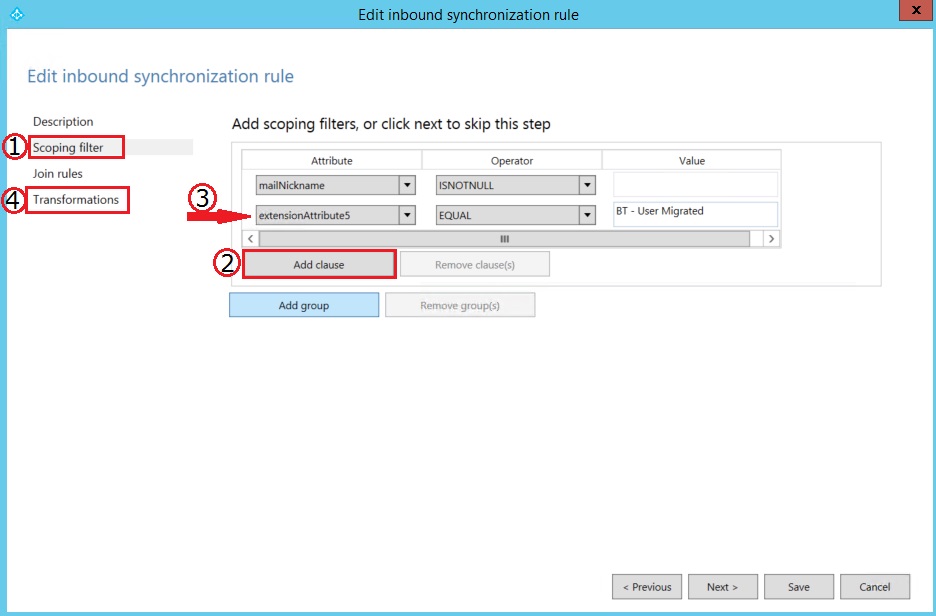Go back with the Previous button

point(647,587)
